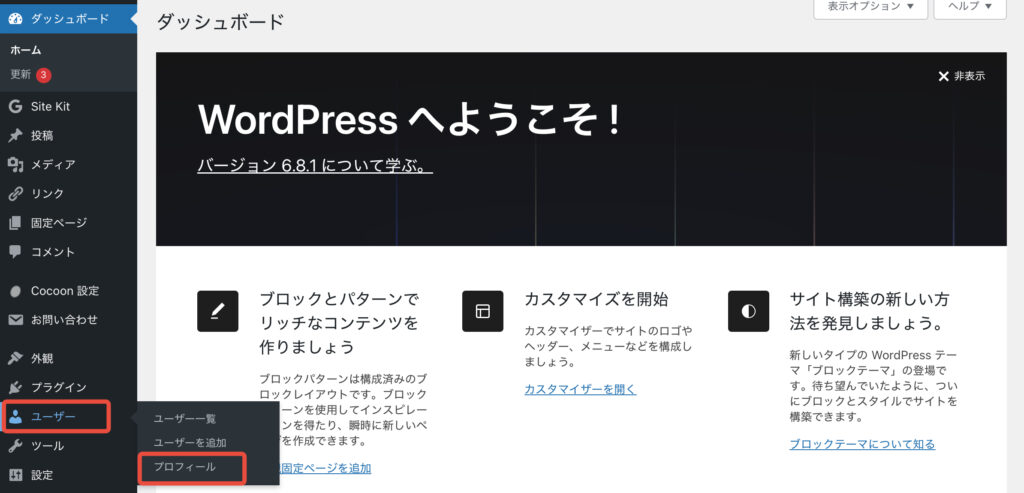The height and width of the screenshot is (493, 1024).
Task: Follow the バージョン 6.8.1 について学ぶ link
Action: pyautogui.click(x=315, y=165)
